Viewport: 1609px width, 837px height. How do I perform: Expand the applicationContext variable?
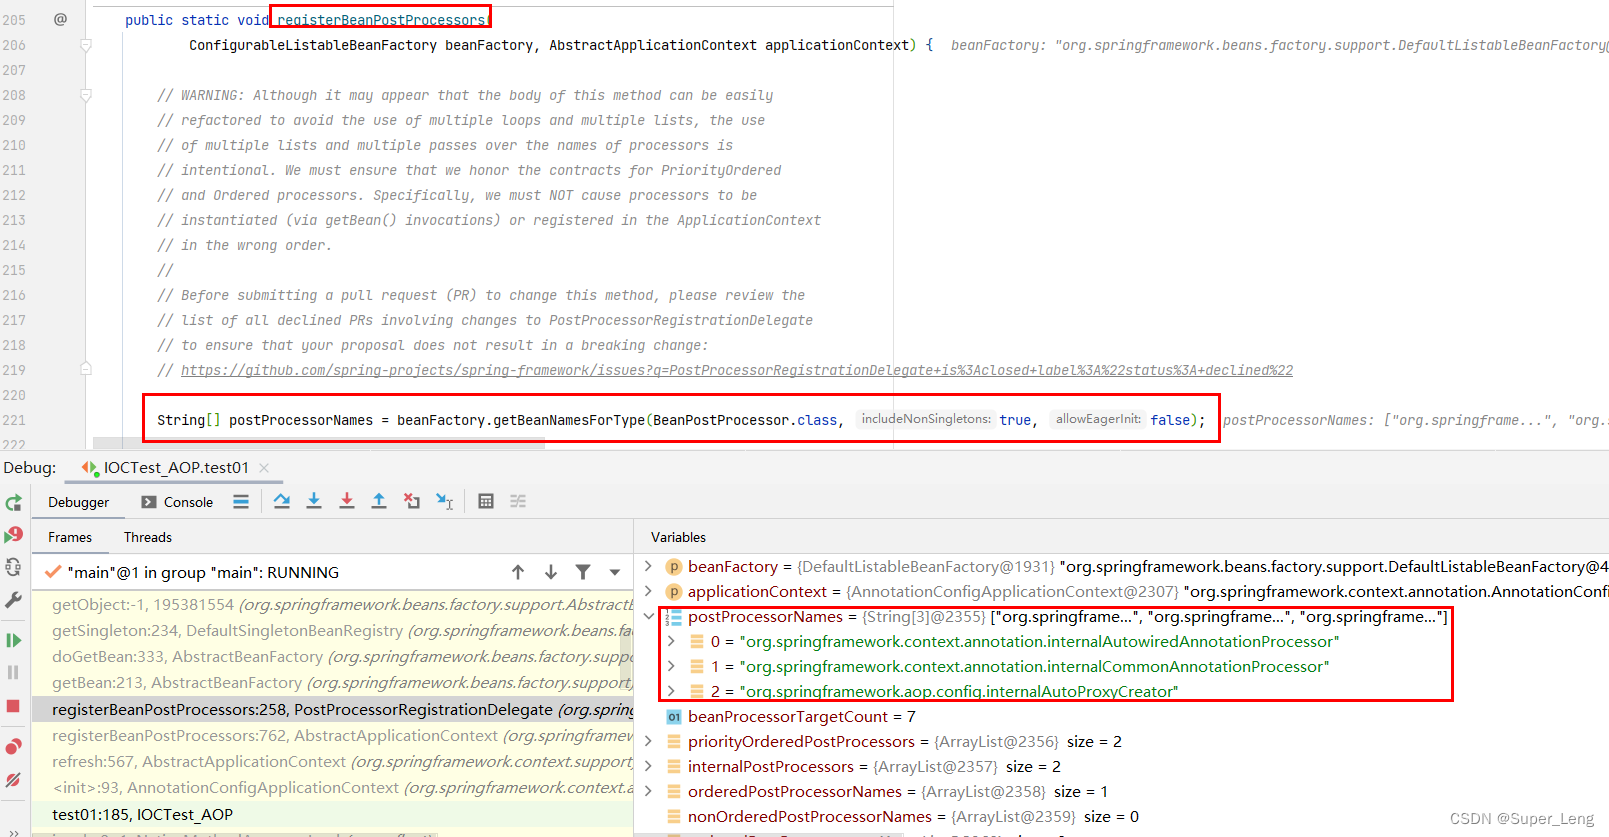pyautogui.click(x=649, y=591)
